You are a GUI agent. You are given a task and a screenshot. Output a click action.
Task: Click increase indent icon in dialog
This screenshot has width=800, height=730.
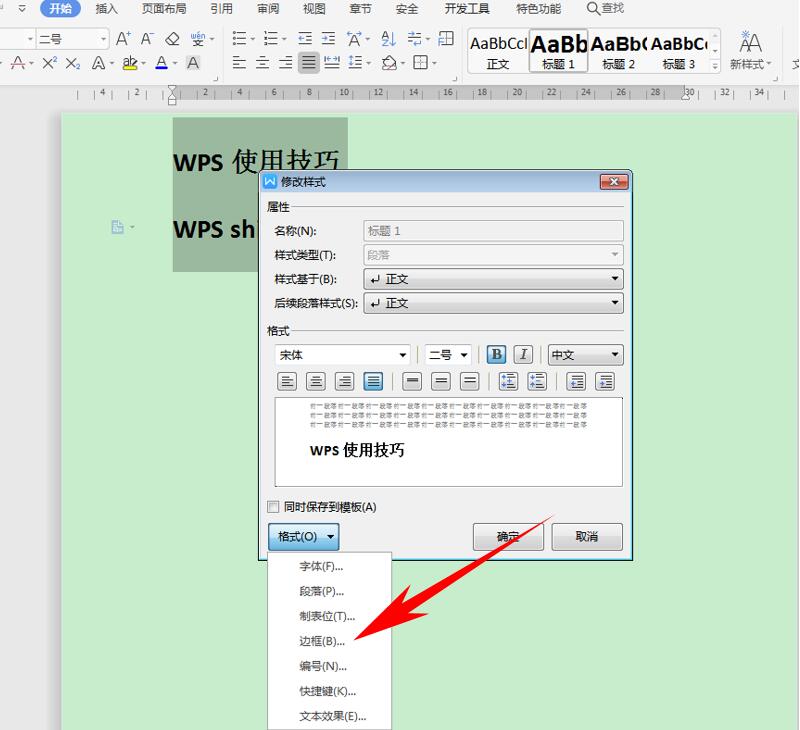[605, 382]
